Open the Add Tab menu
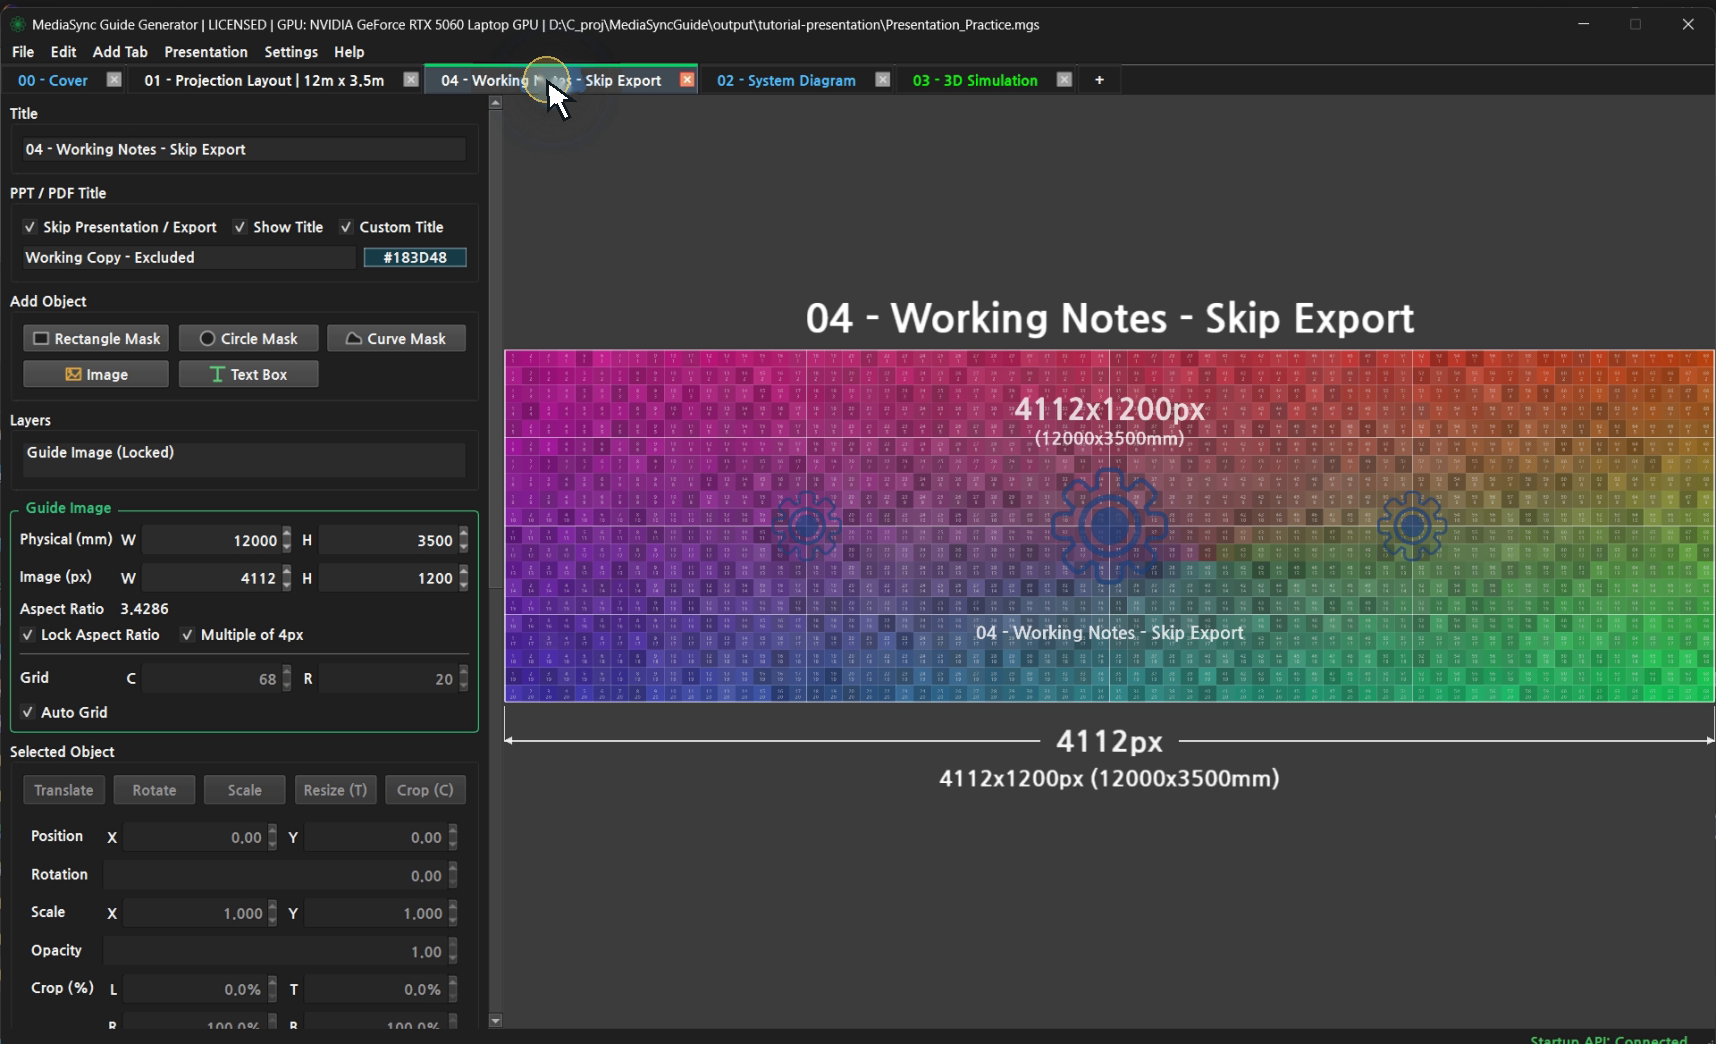The image size is (1716, 1044). (x=120, y=52)
